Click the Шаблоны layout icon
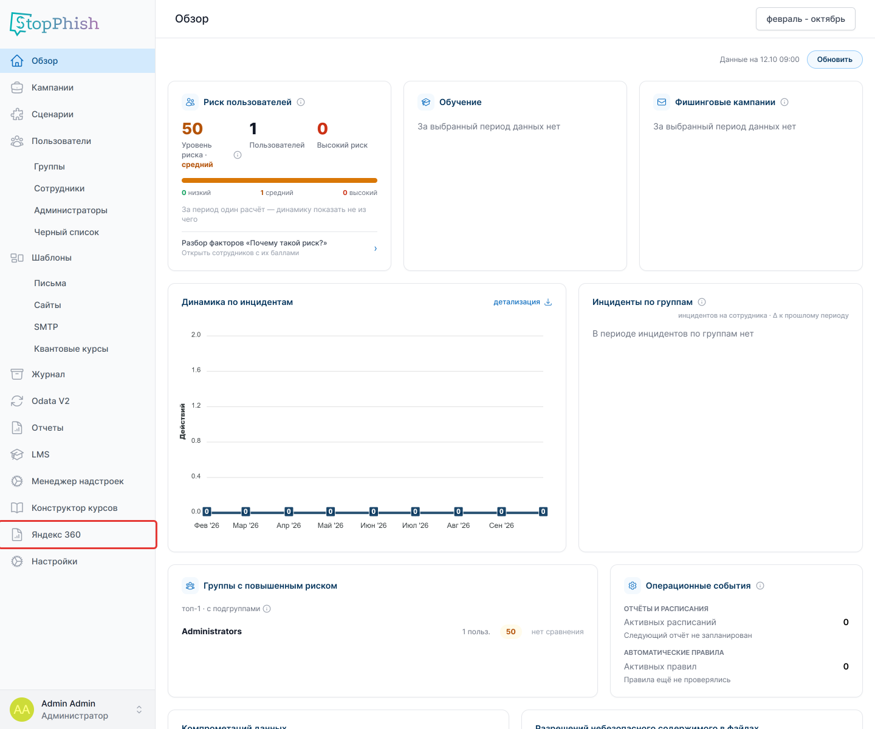The width and height of the screenshot is (875, 729). click(17, 258)
